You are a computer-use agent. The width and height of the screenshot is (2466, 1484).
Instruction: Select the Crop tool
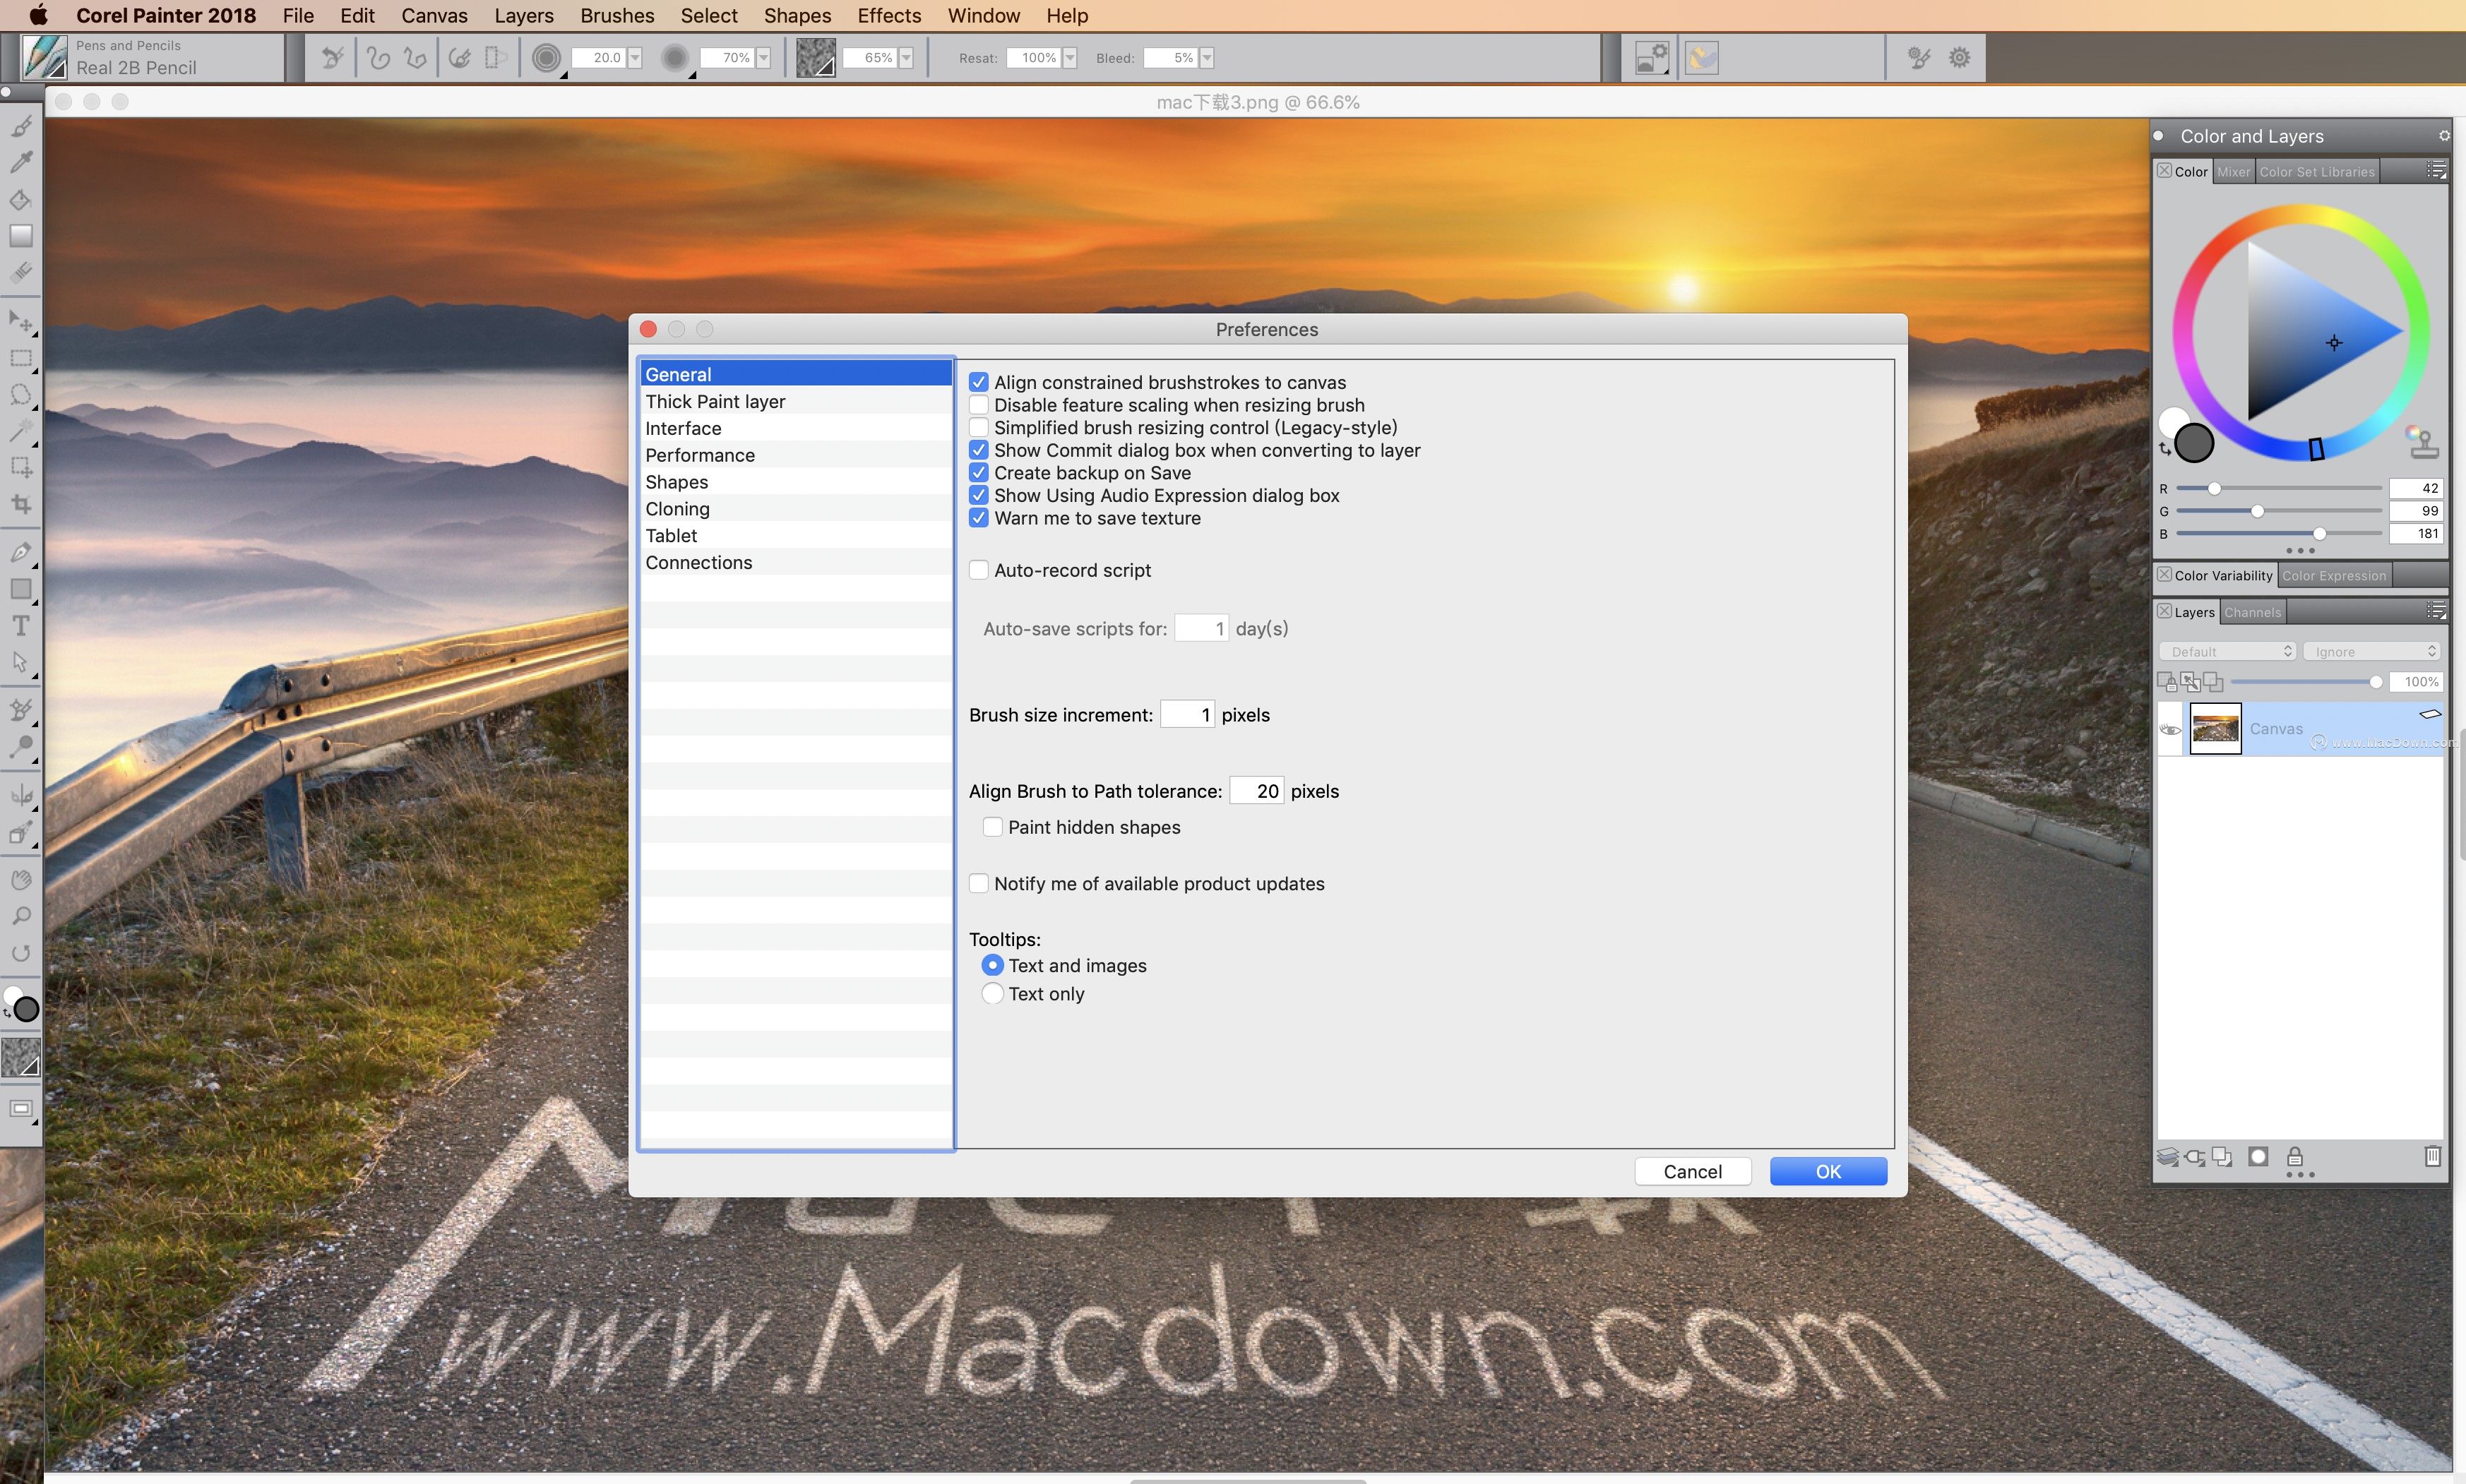[x=21, y=504]
